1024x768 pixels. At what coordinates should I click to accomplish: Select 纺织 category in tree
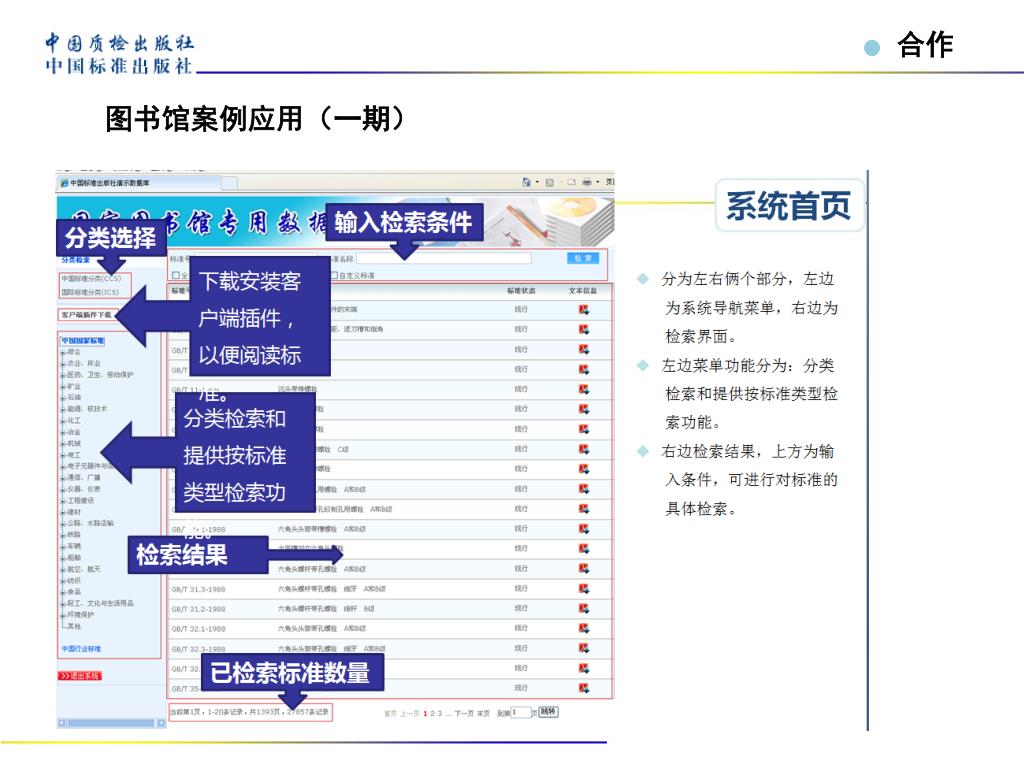coord(74,581)
